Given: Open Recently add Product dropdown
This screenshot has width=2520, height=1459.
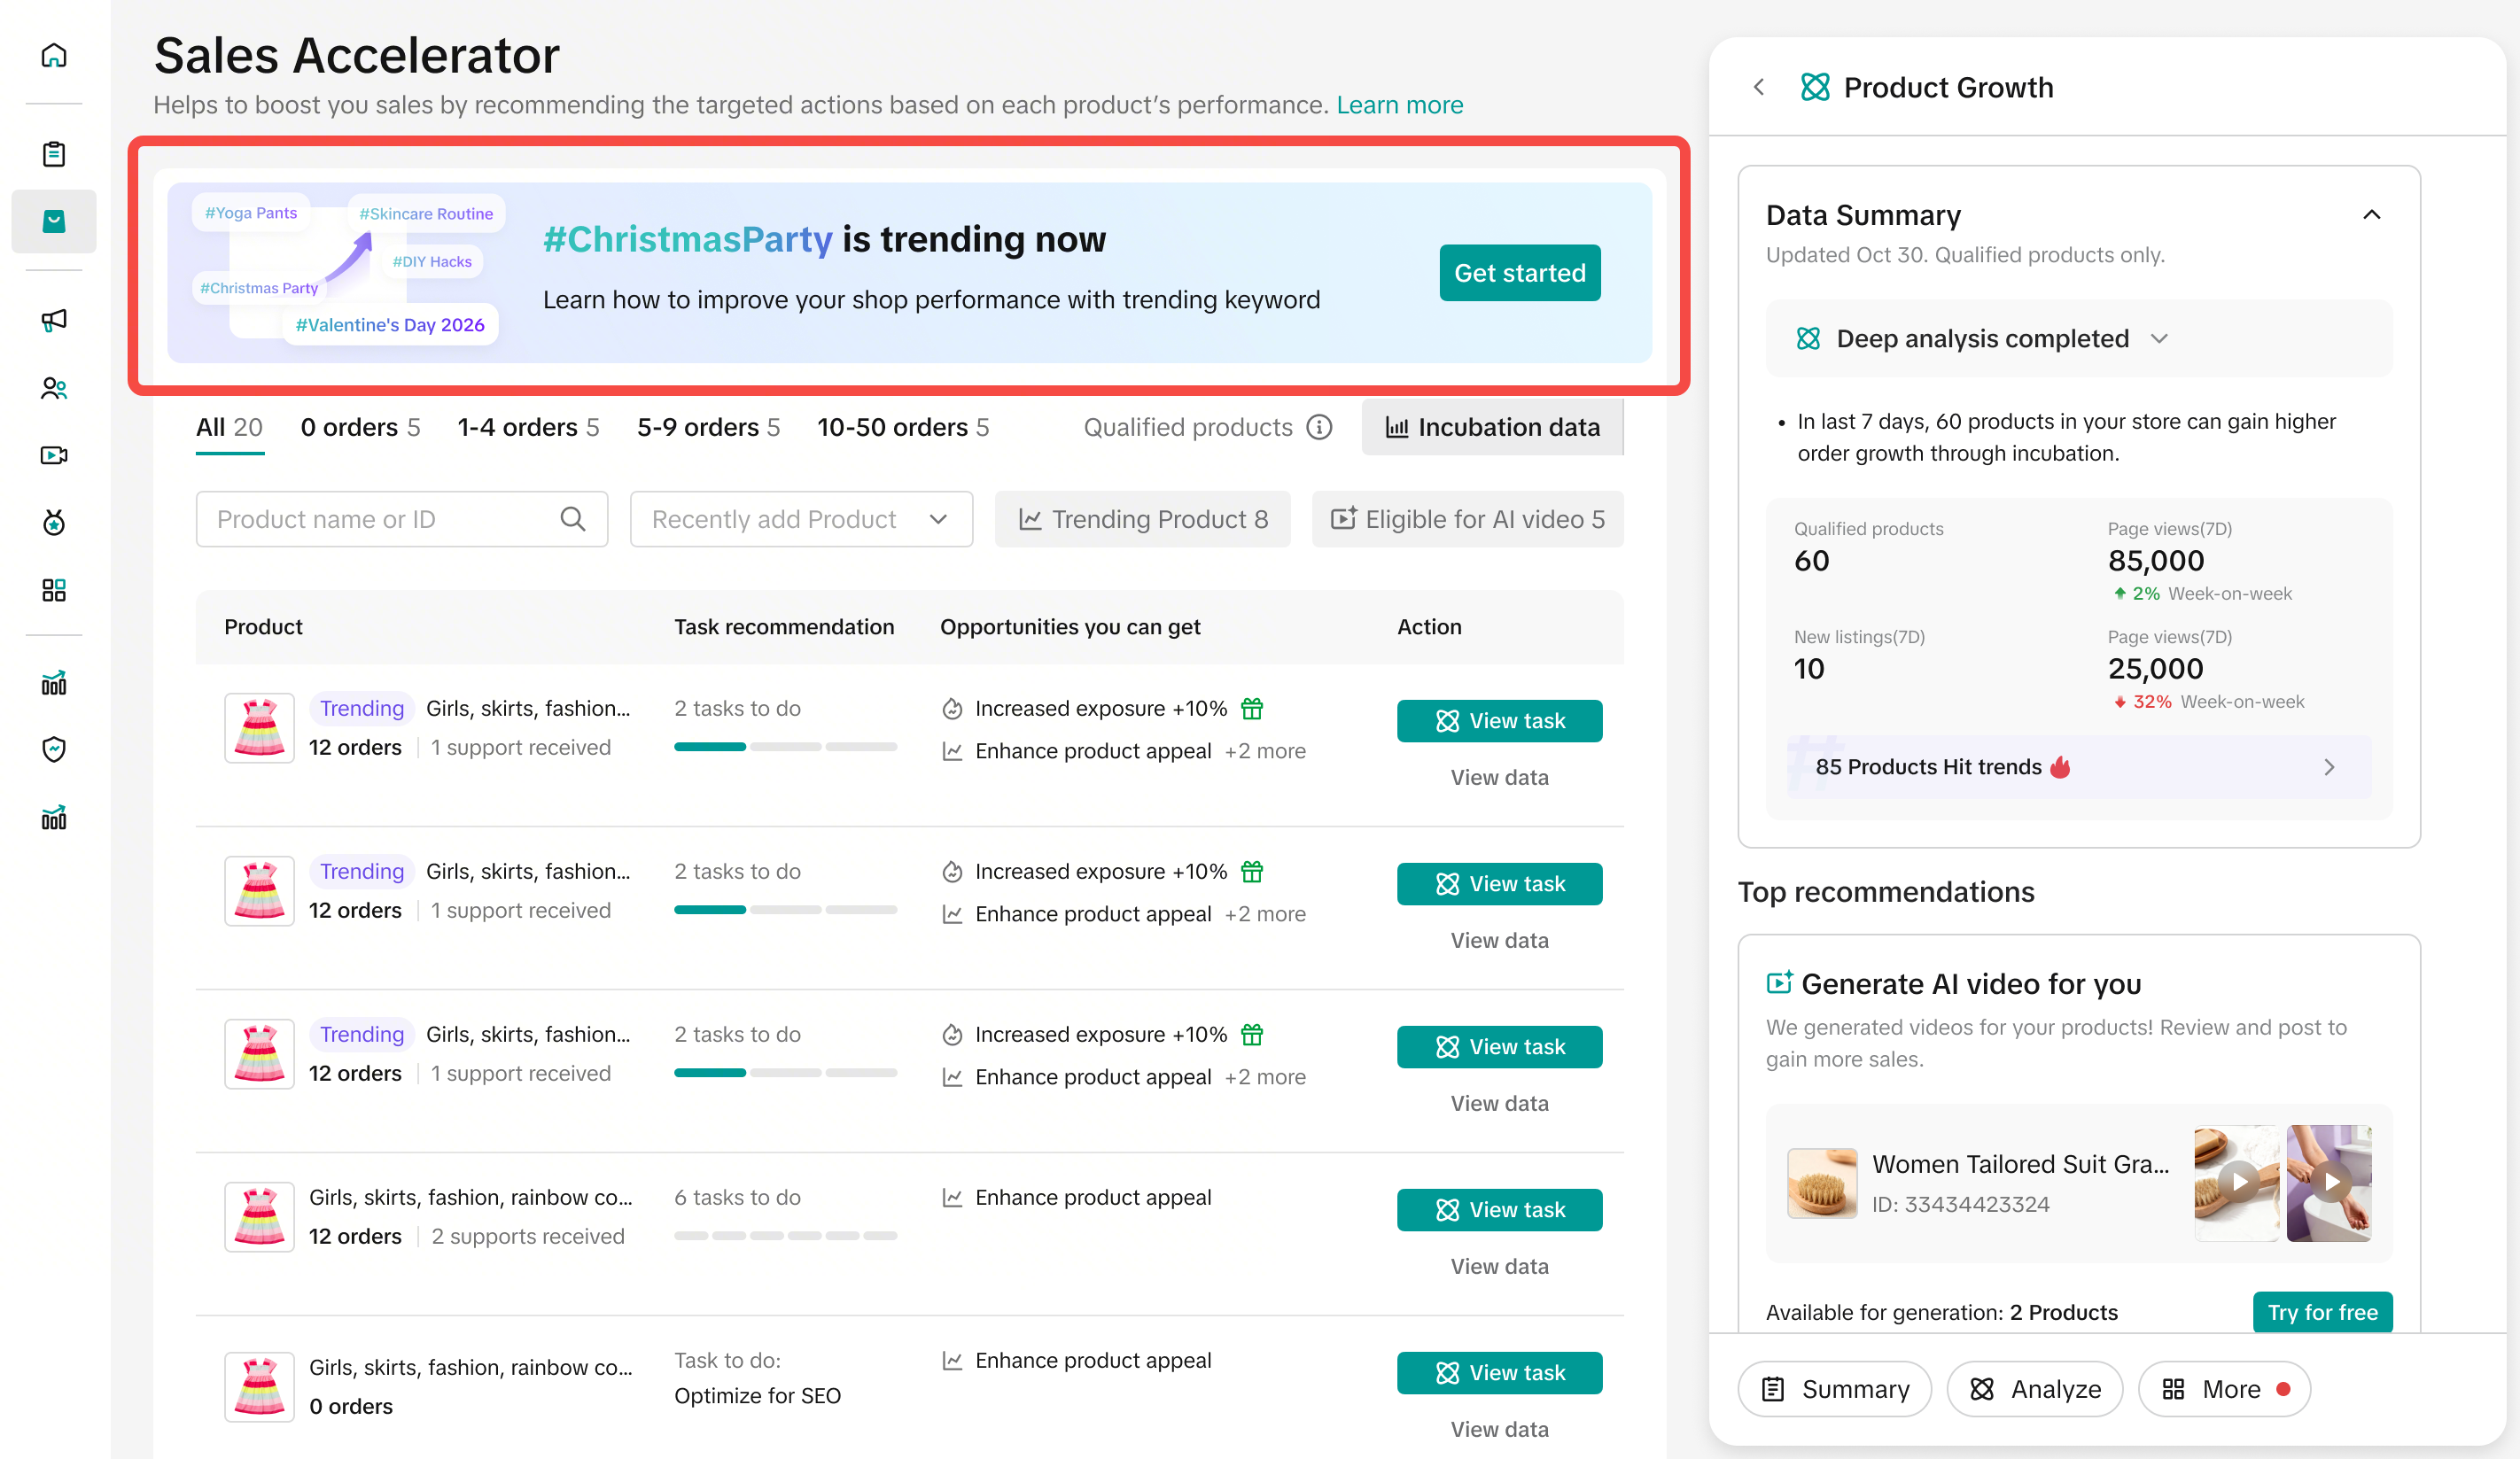Looking at the screenshot, I should click(x=800, y=519).
